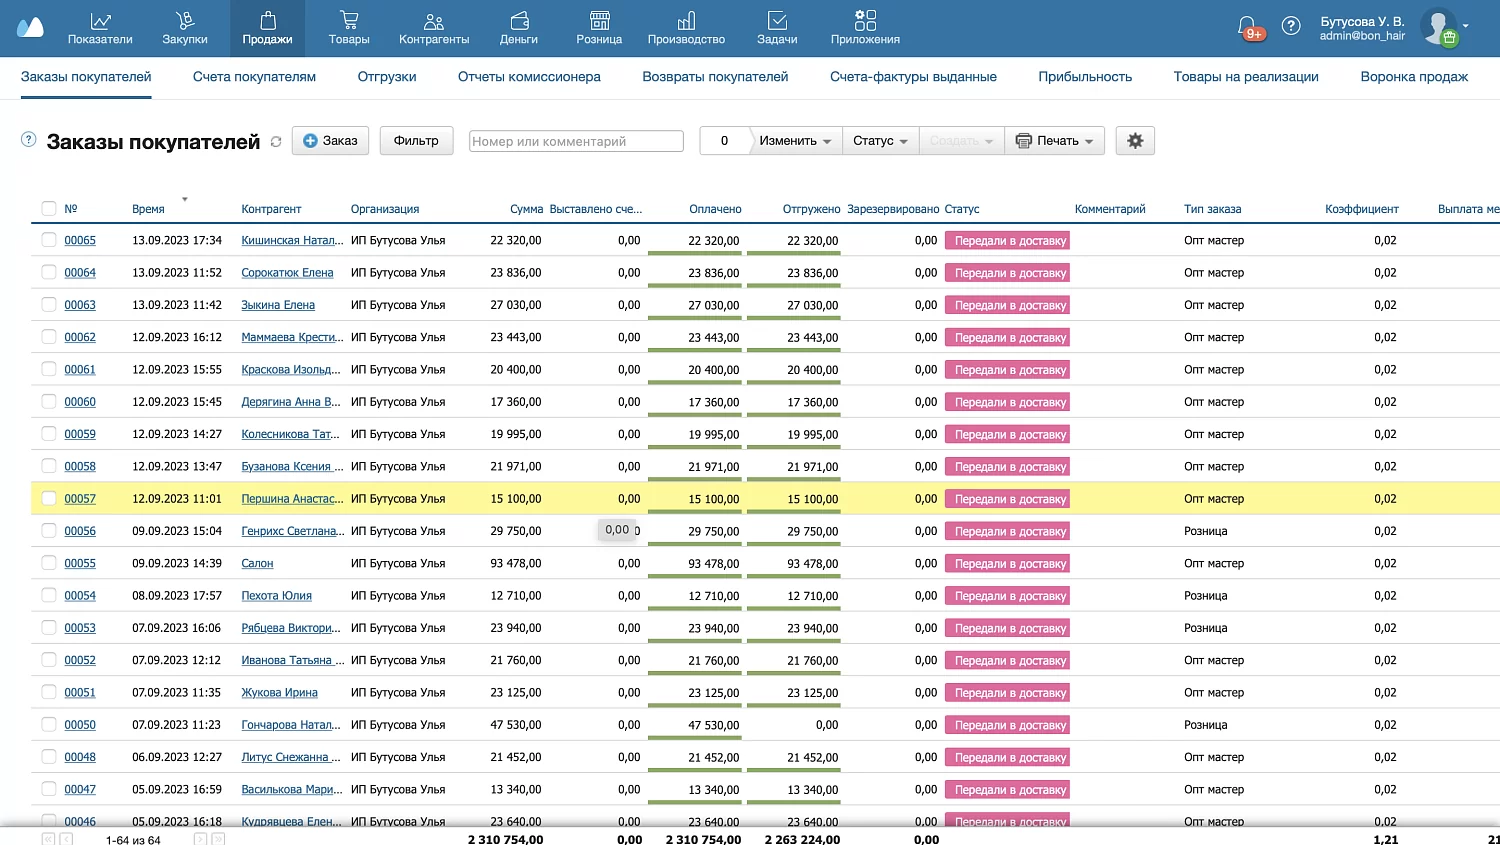Check the box for order 00059

pos(48,434)
